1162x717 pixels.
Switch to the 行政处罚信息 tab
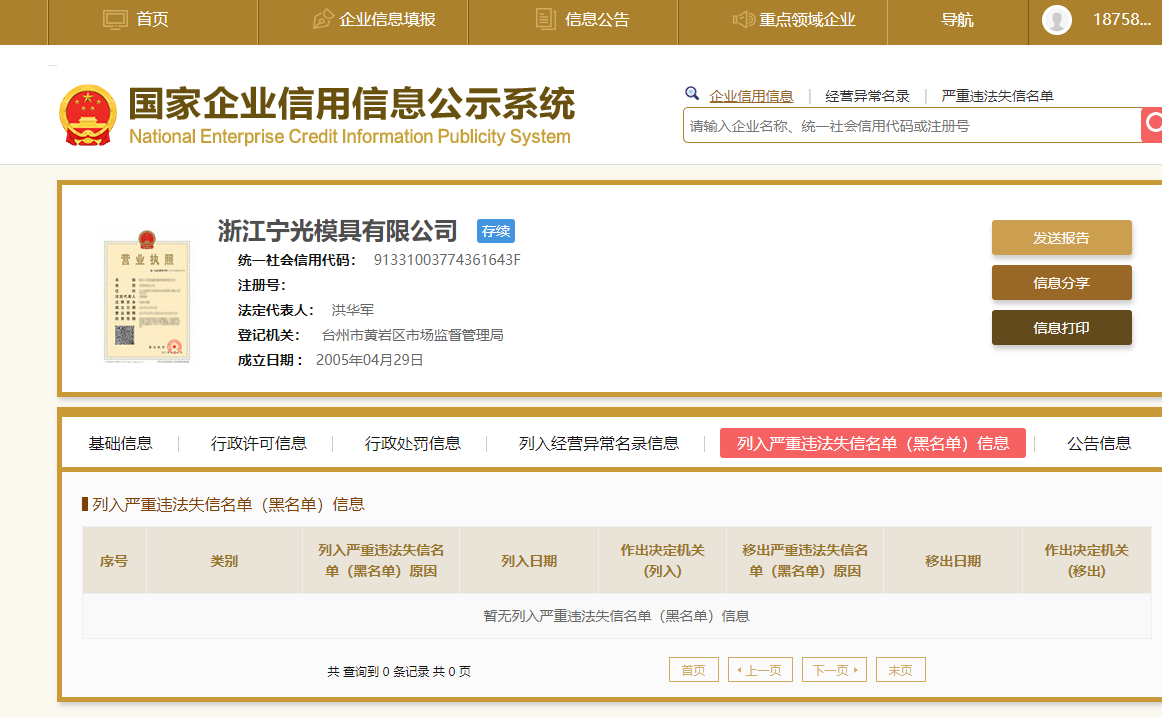(x=413, y=444)
